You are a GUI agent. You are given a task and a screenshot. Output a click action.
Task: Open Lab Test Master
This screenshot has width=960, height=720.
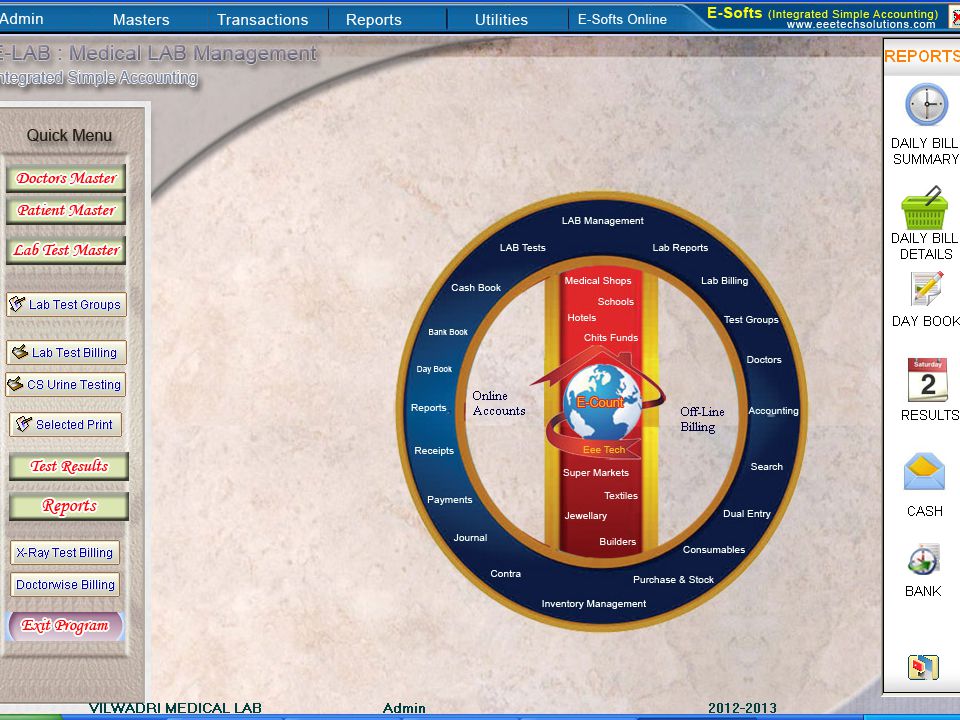pos(66,250)
